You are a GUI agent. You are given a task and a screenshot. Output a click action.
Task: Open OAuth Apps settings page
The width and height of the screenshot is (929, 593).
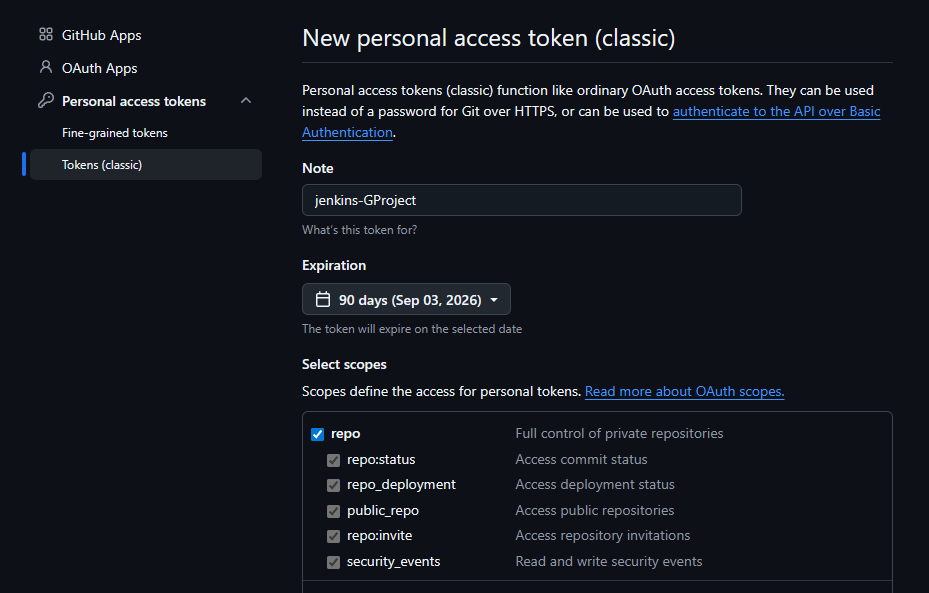pos(100,68)
